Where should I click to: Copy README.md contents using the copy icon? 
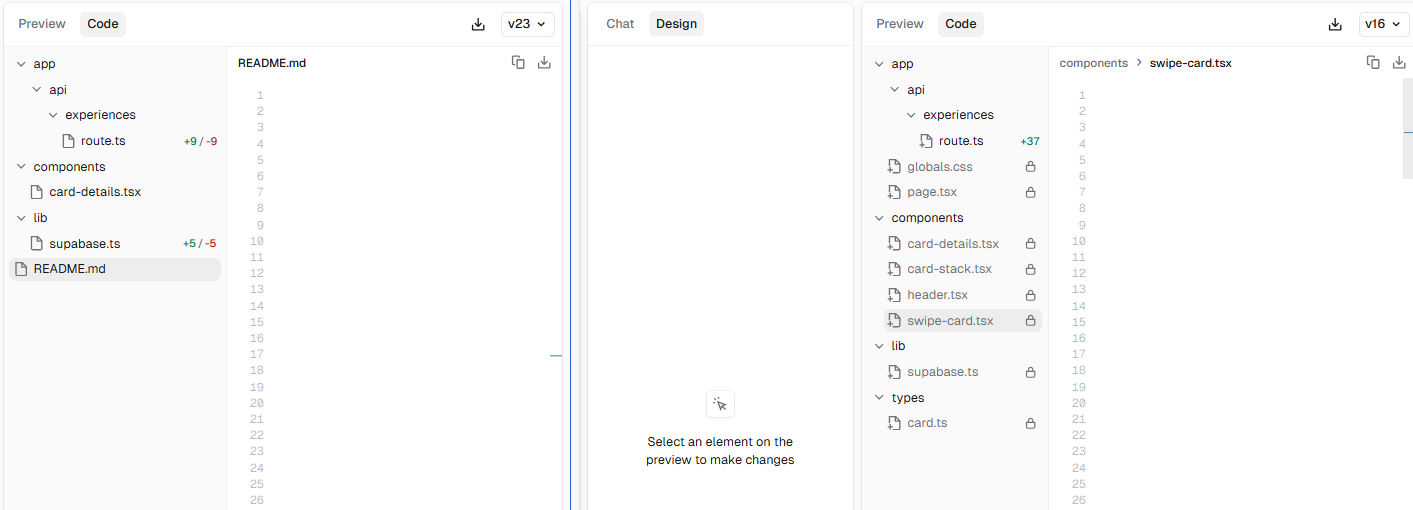(518, 62)
